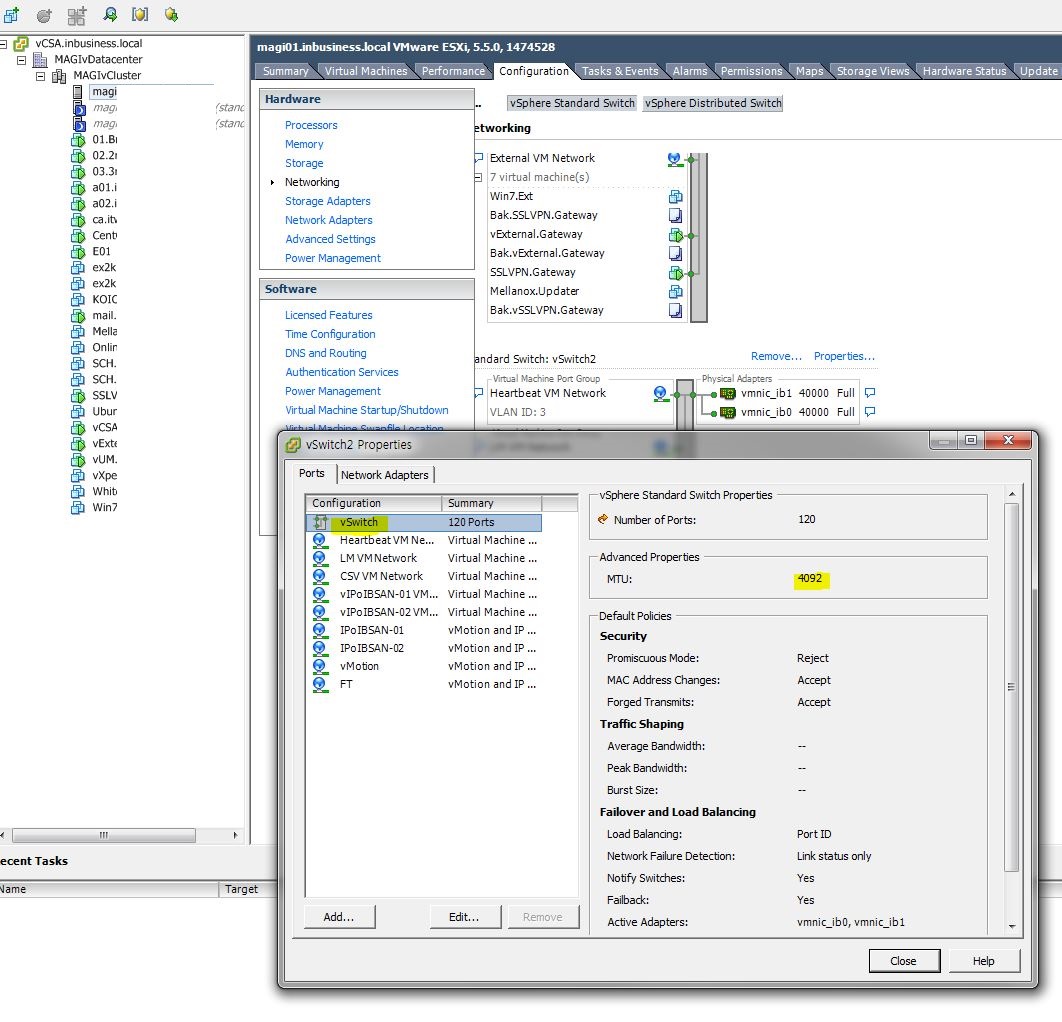Open the Storage Adapters link

328,201
